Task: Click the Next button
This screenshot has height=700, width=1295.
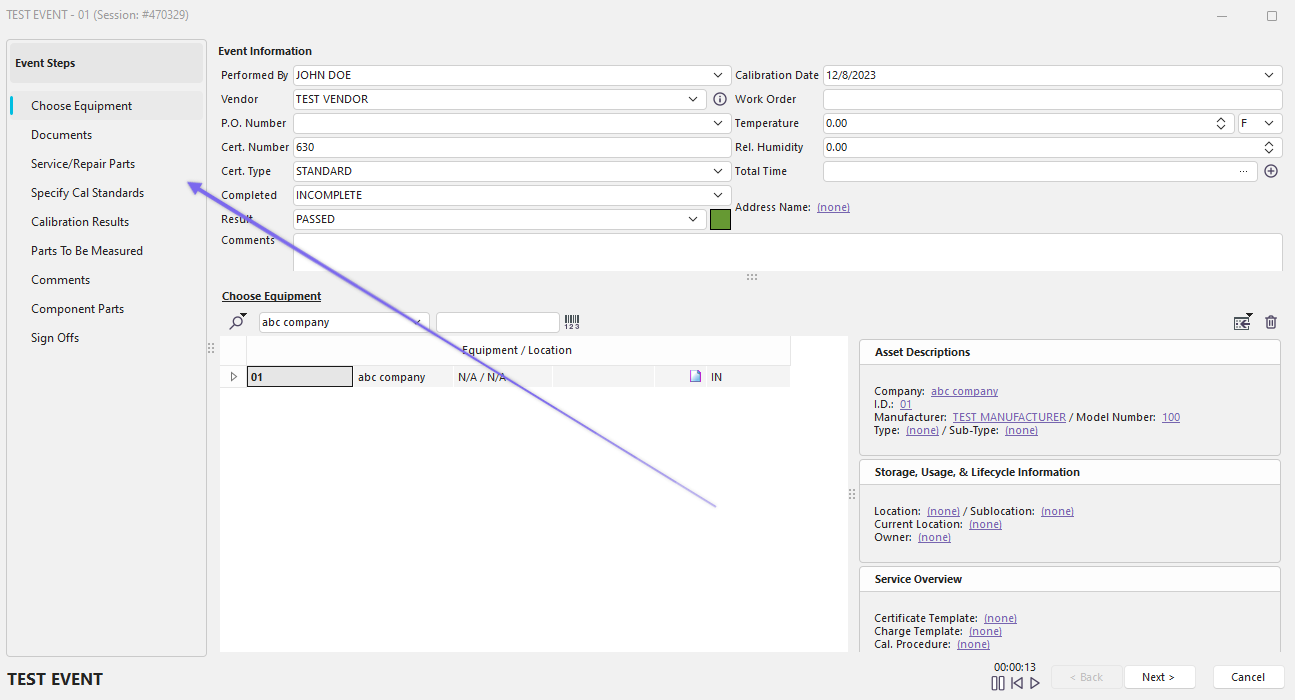Action: tap(1159, 677)
